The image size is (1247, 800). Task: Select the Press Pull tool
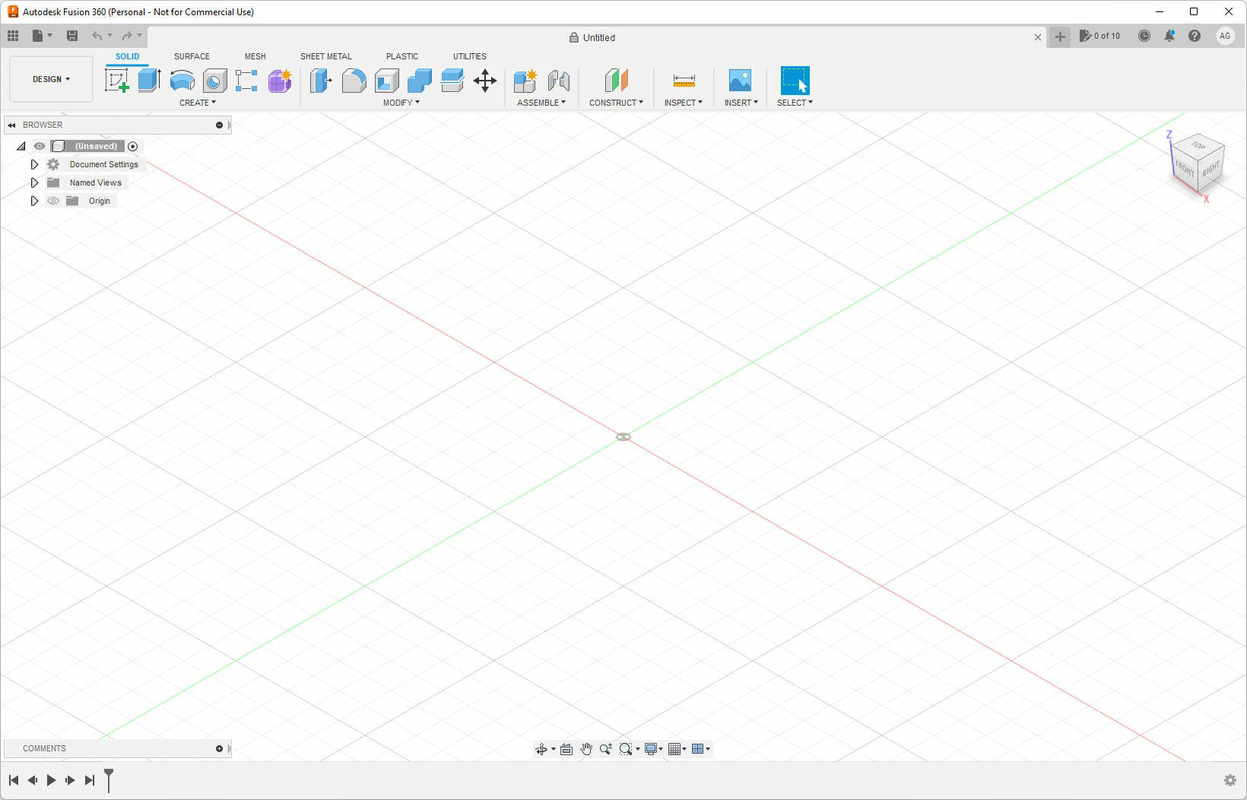click(x=321, y=81)
